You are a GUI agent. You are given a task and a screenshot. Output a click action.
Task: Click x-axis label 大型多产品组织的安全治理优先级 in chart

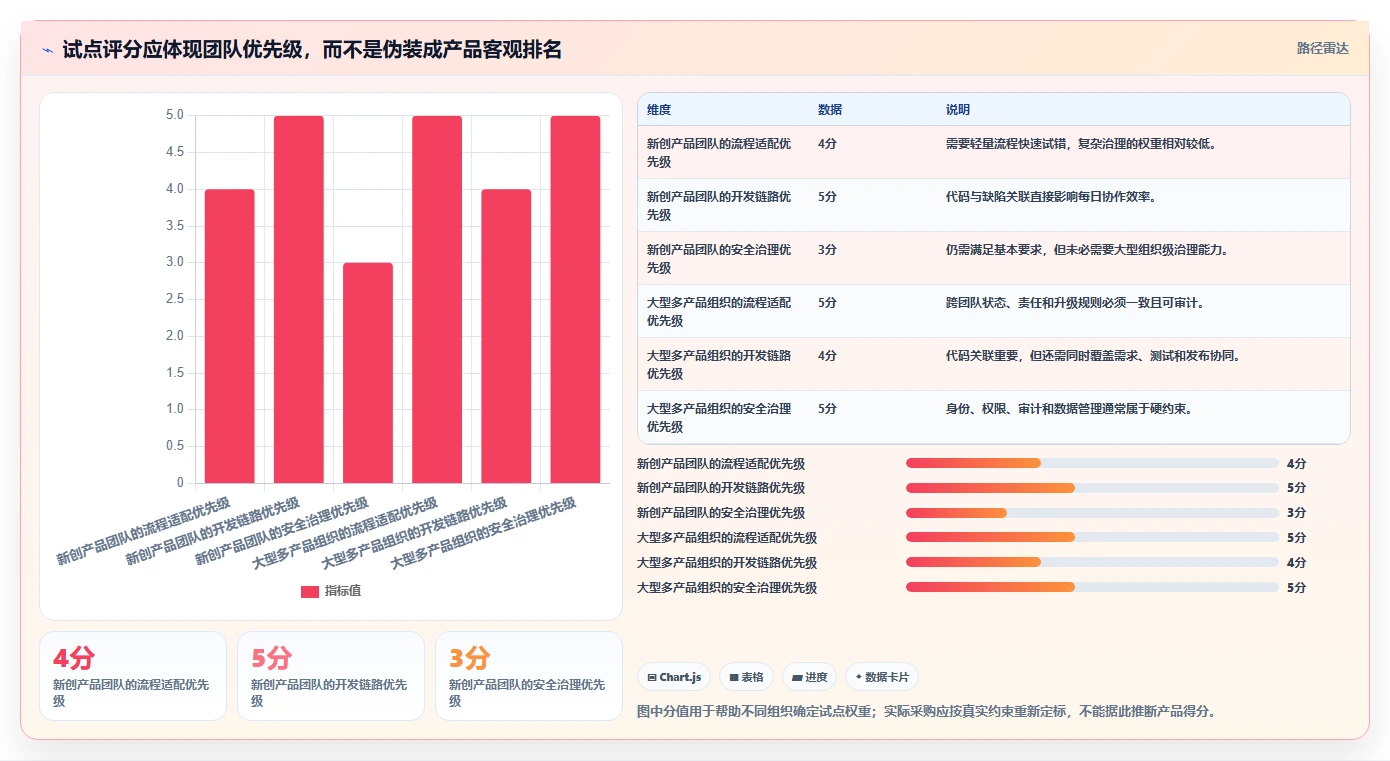tap(483, 534)
